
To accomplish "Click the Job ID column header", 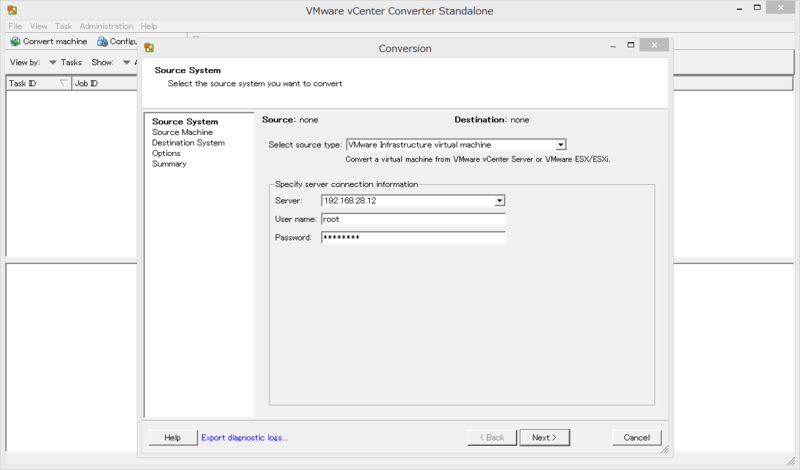I will 105,83.
